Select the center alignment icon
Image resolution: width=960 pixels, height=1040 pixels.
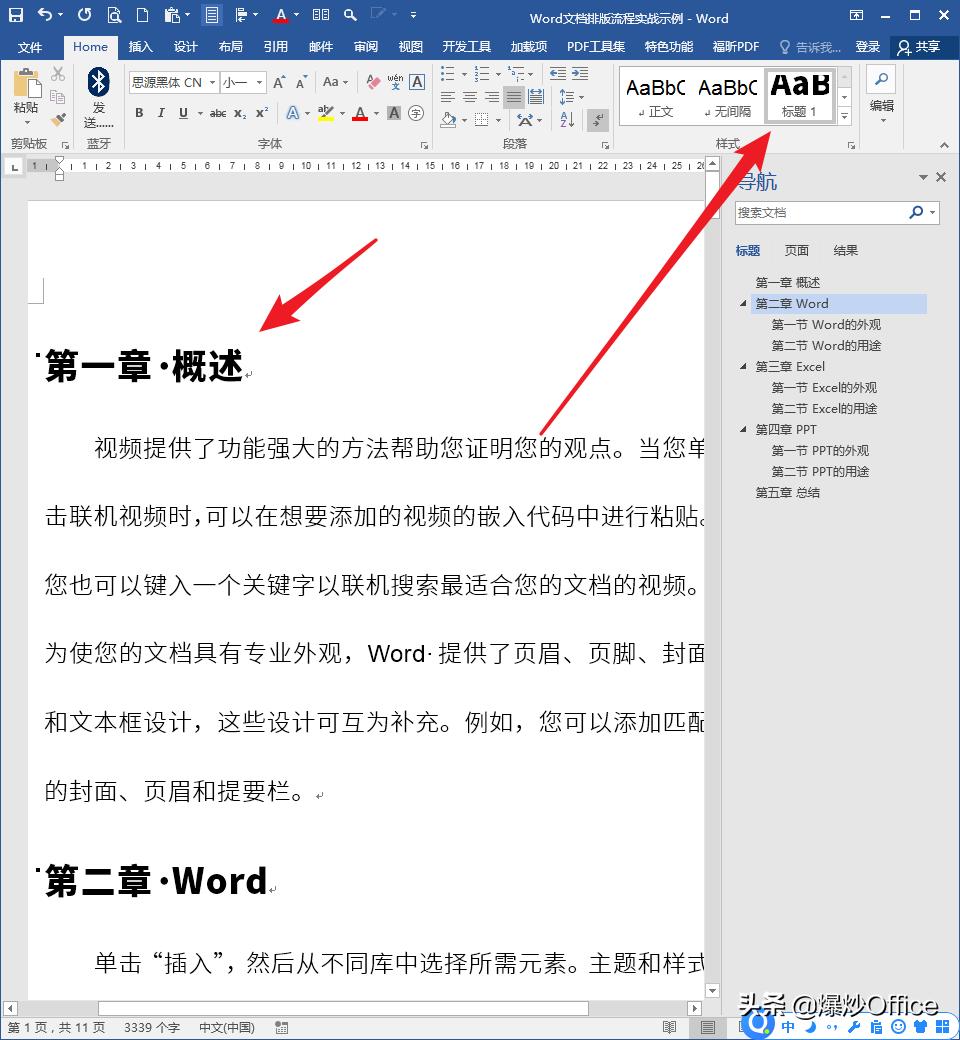click(x=468, y=97)
